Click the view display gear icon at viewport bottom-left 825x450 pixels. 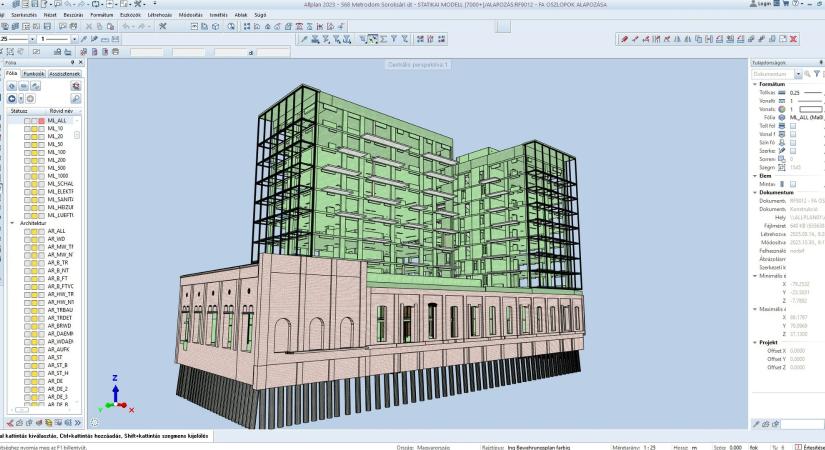click(x=95, y=422)
